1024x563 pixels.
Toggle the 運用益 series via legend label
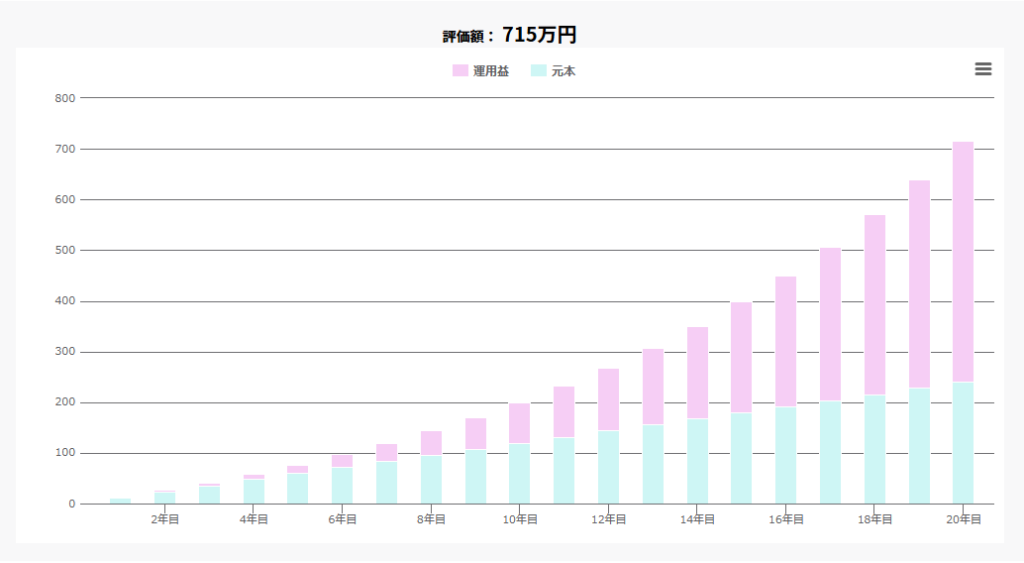pos(491,71)
